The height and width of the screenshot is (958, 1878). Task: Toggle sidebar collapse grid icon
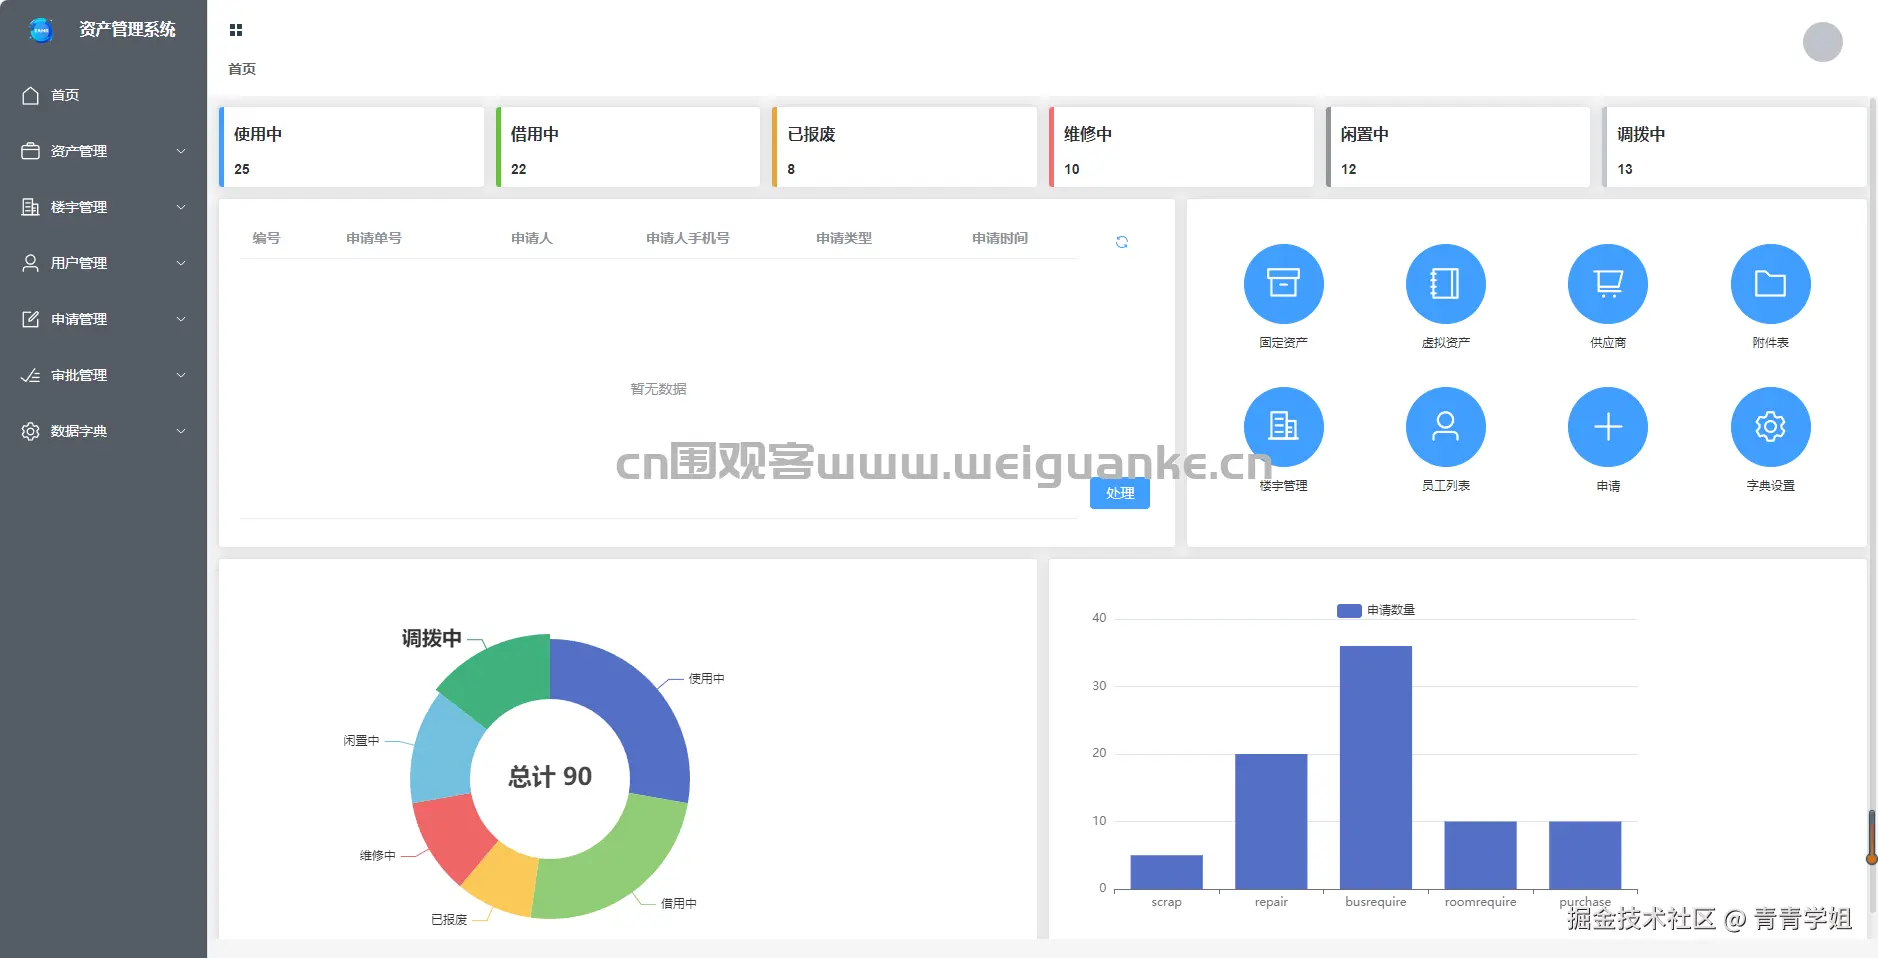[x=236, y=30]
